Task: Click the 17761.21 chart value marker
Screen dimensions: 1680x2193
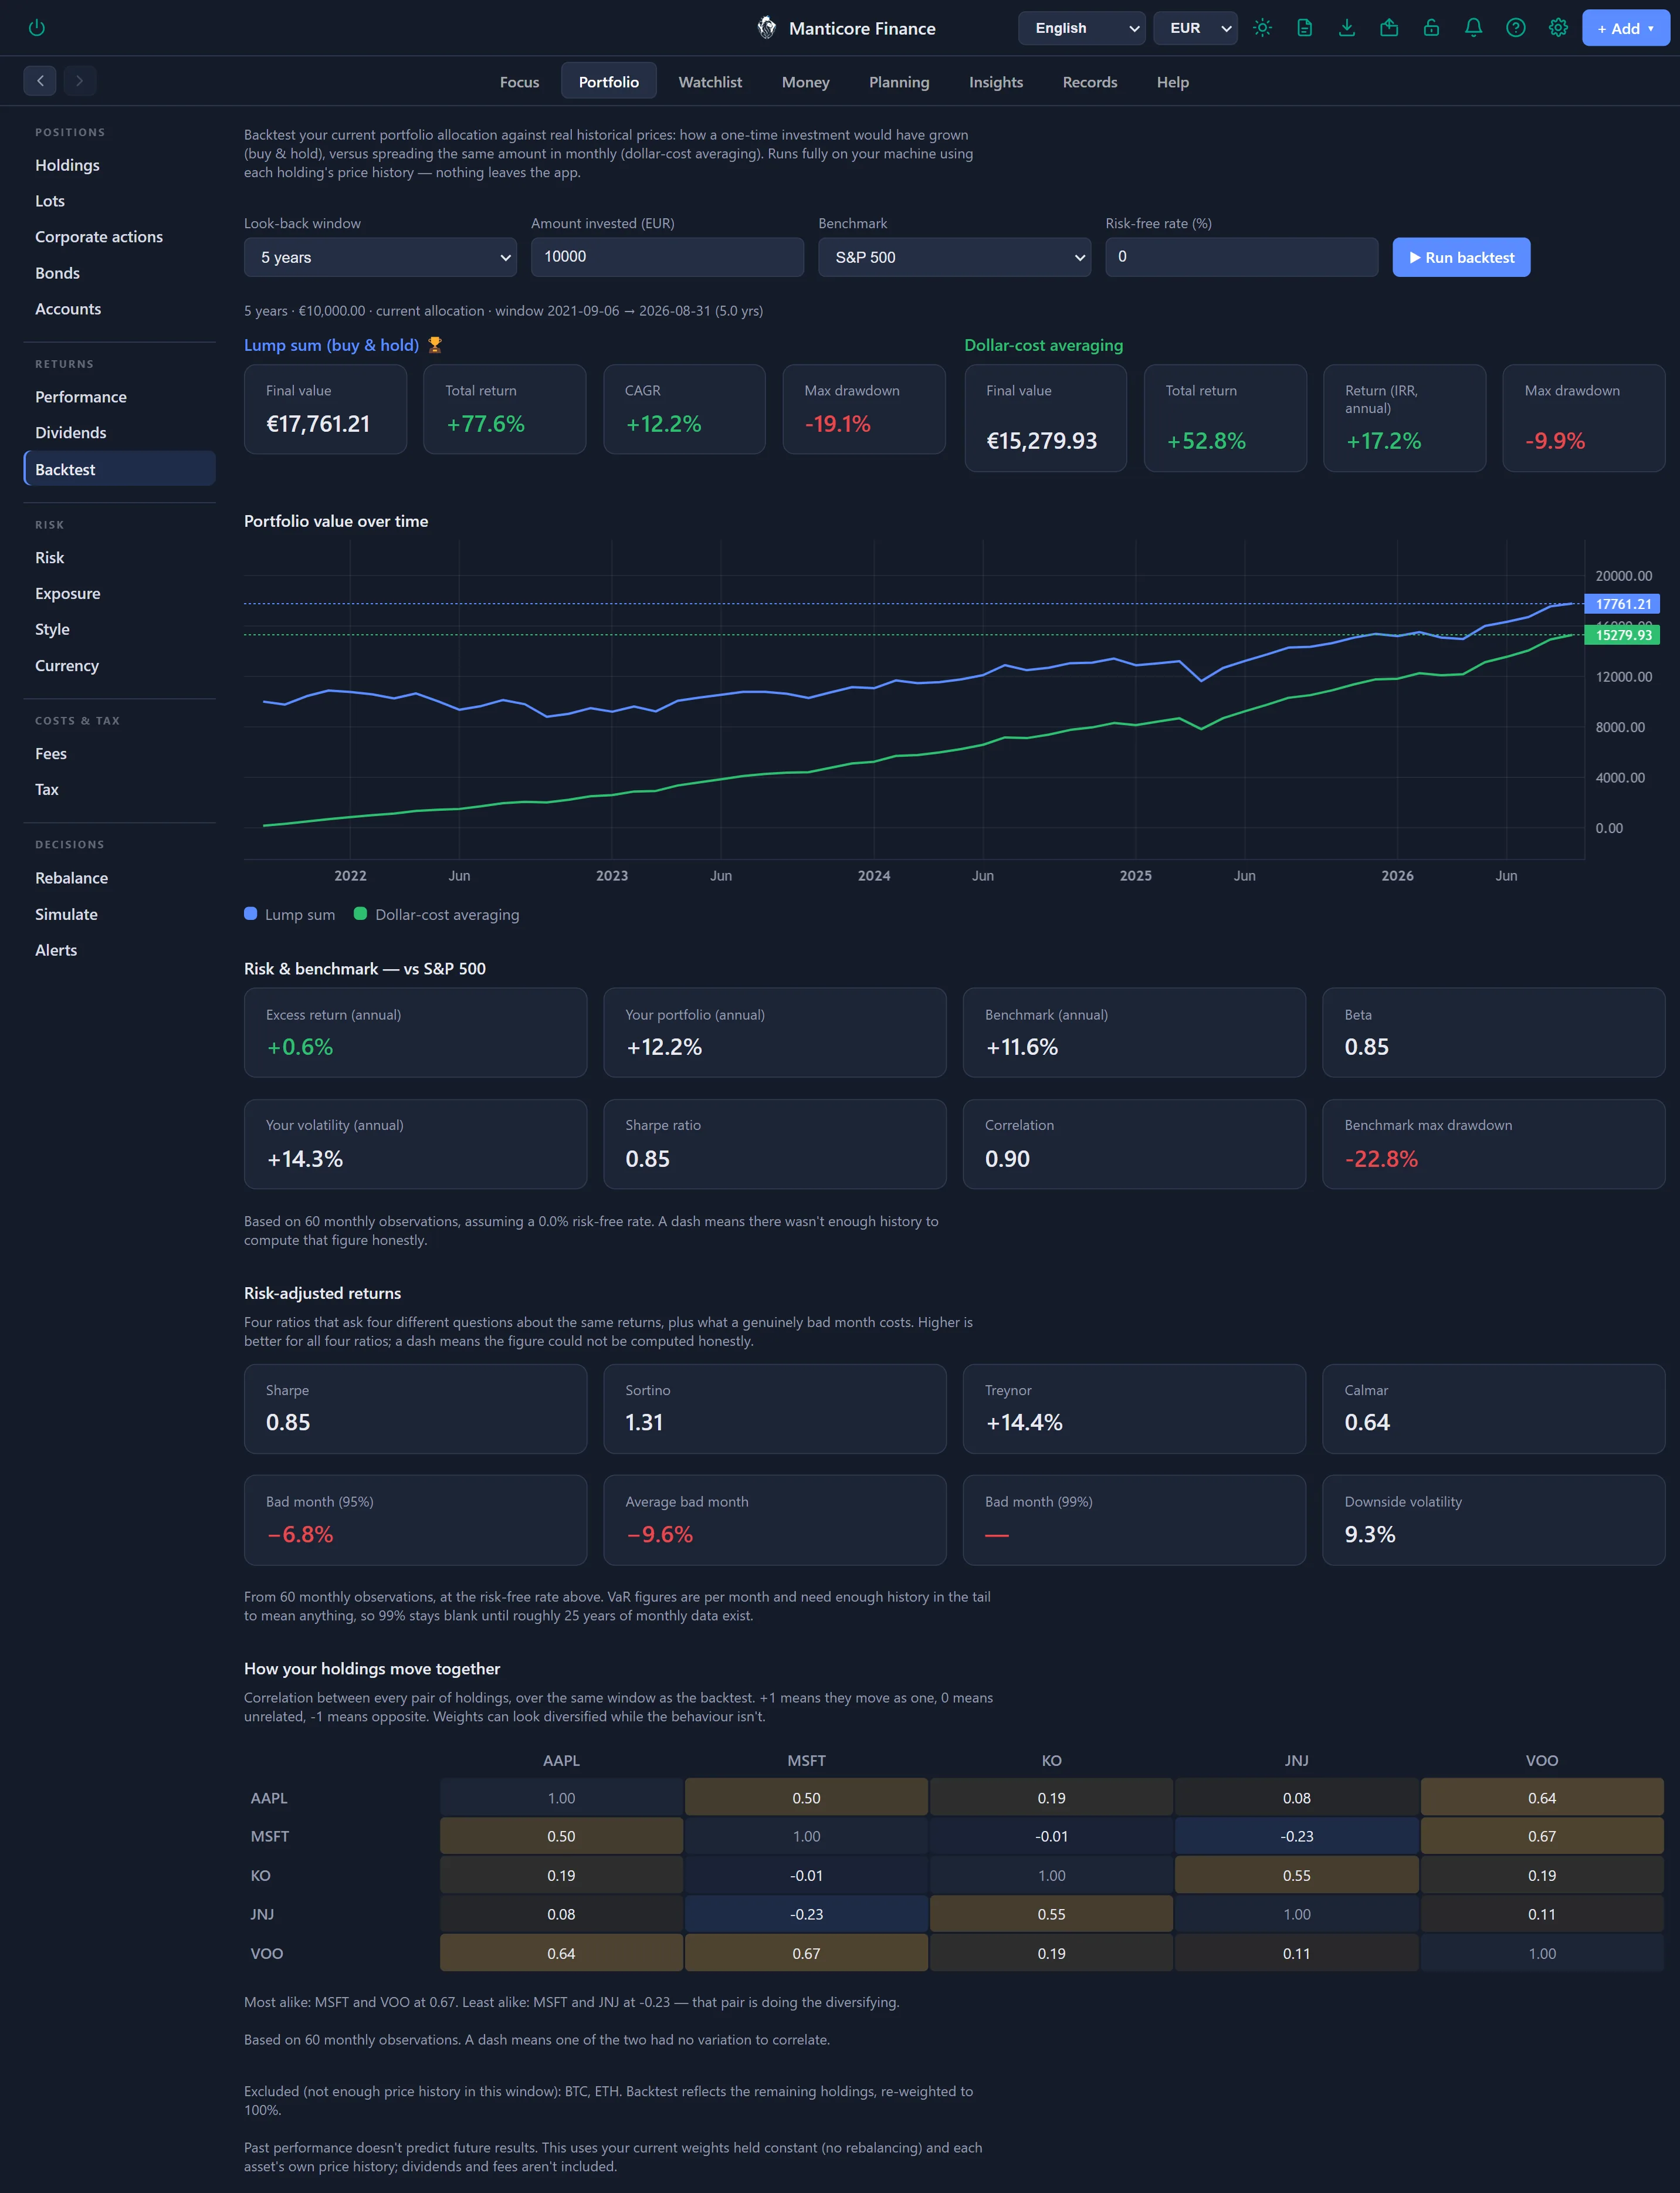Action: [1622, 604]
